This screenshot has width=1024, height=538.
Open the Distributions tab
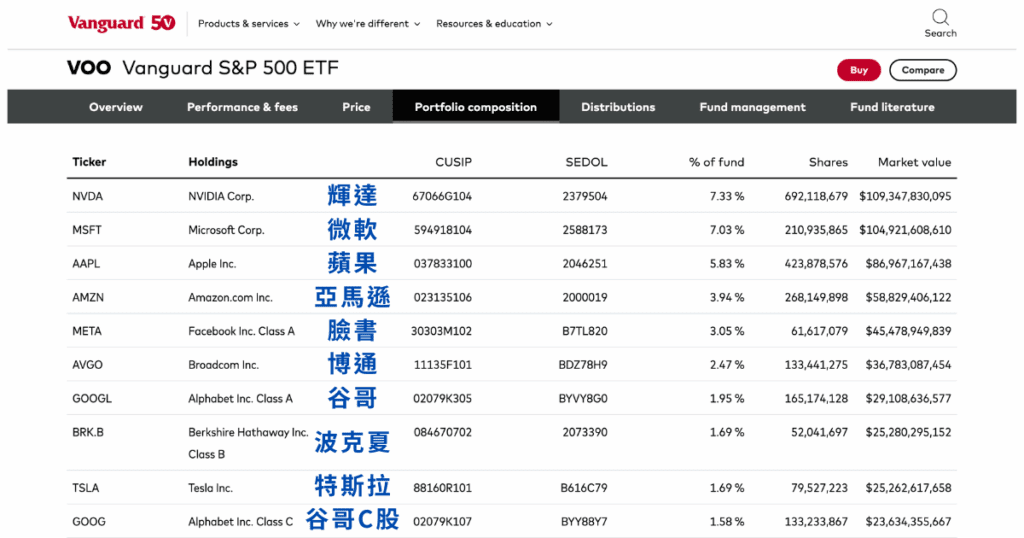point(618,107)
